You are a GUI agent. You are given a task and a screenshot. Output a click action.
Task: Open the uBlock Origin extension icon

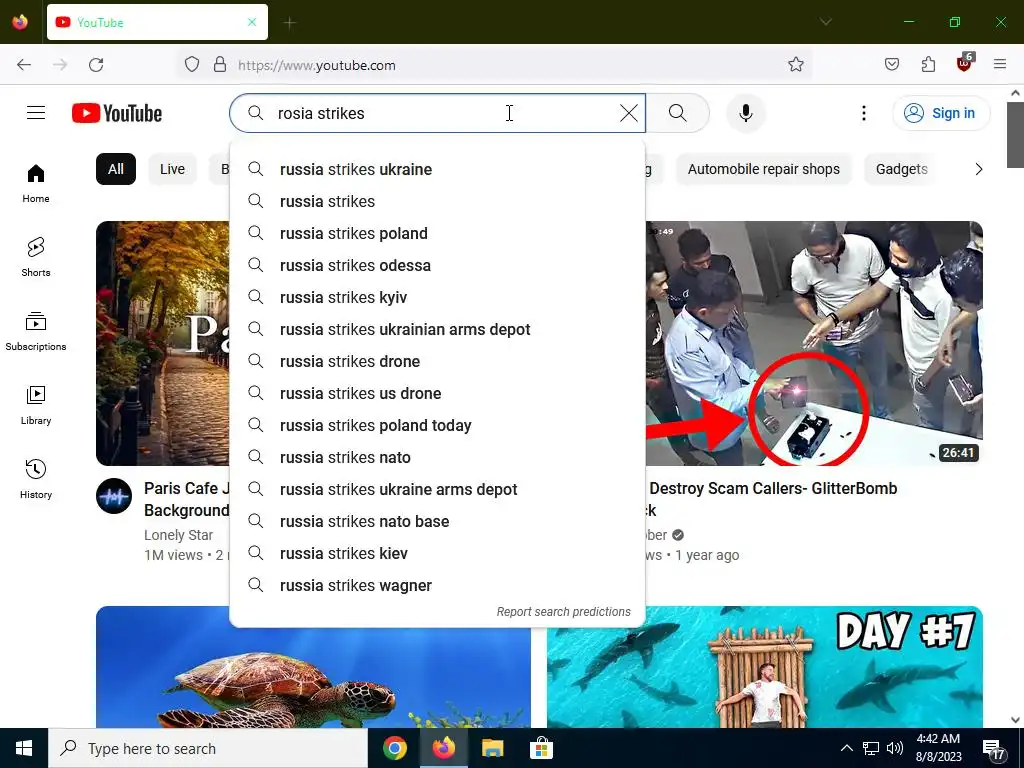coord(965,63)
